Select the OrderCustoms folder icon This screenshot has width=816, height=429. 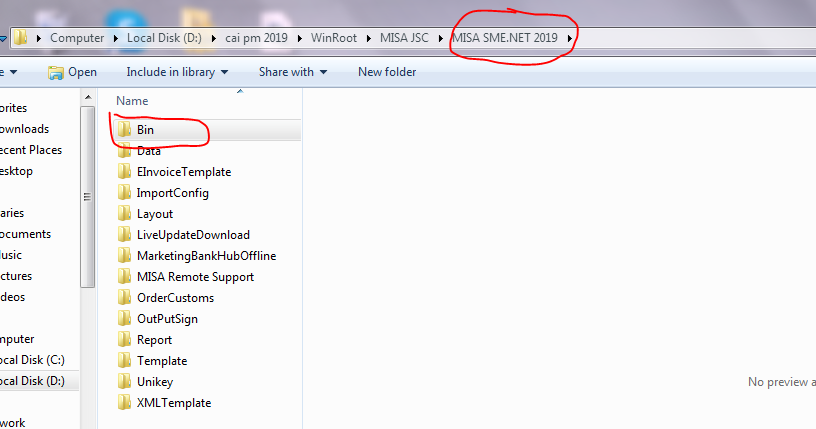click(x=124, y=297)
